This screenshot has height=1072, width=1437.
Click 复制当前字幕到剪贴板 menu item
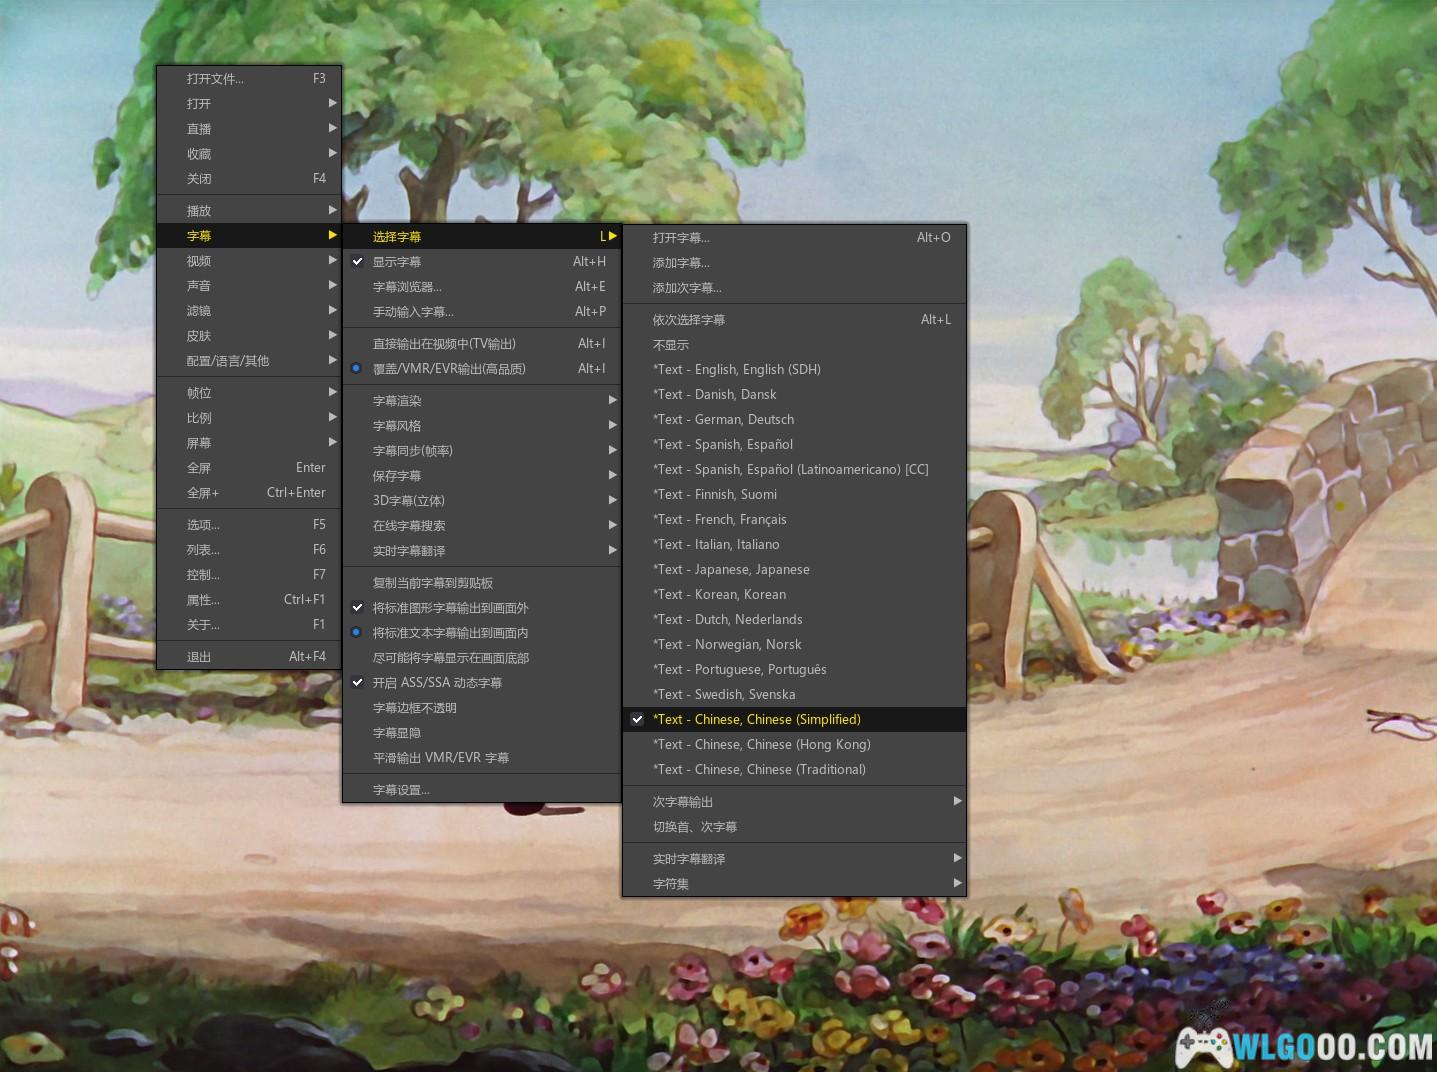coord(433,583)
